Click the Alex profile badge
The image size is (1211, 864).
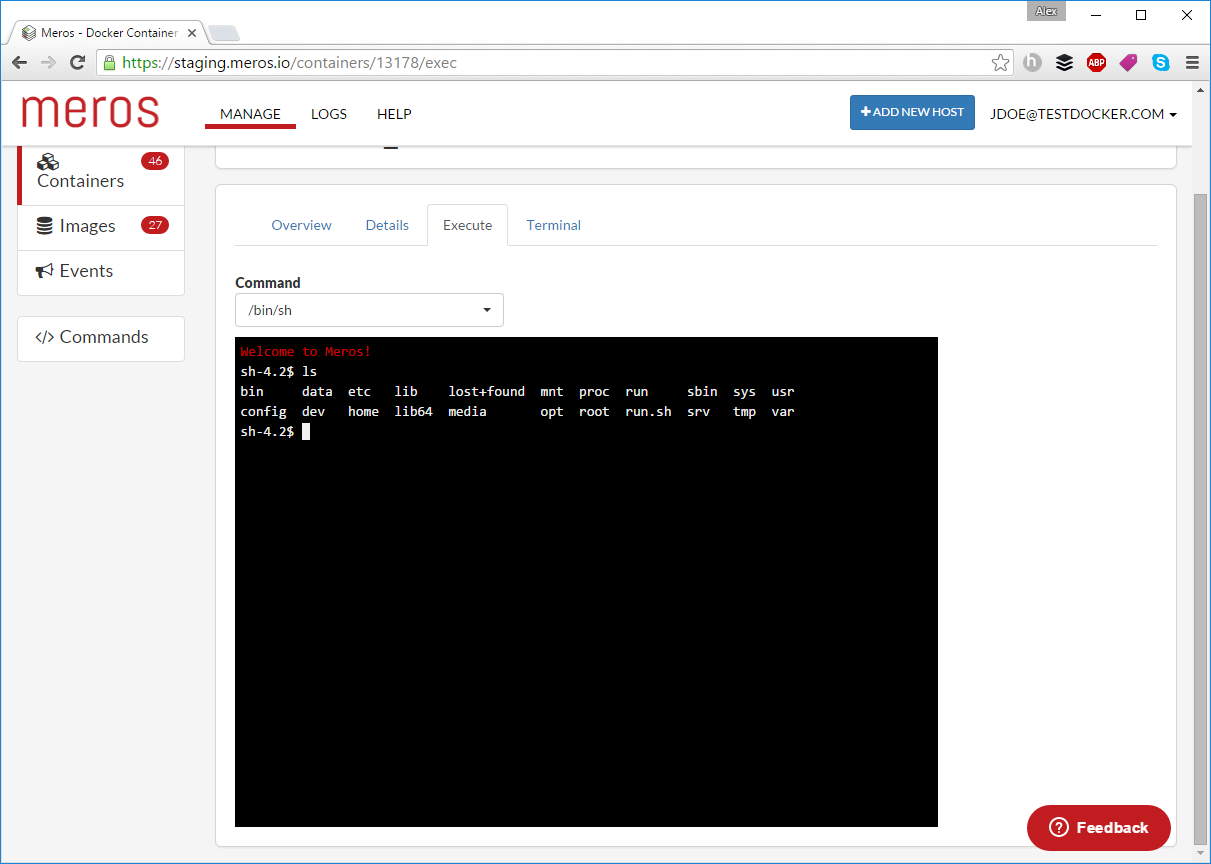pyautogui.click(x=1046, y=11)
